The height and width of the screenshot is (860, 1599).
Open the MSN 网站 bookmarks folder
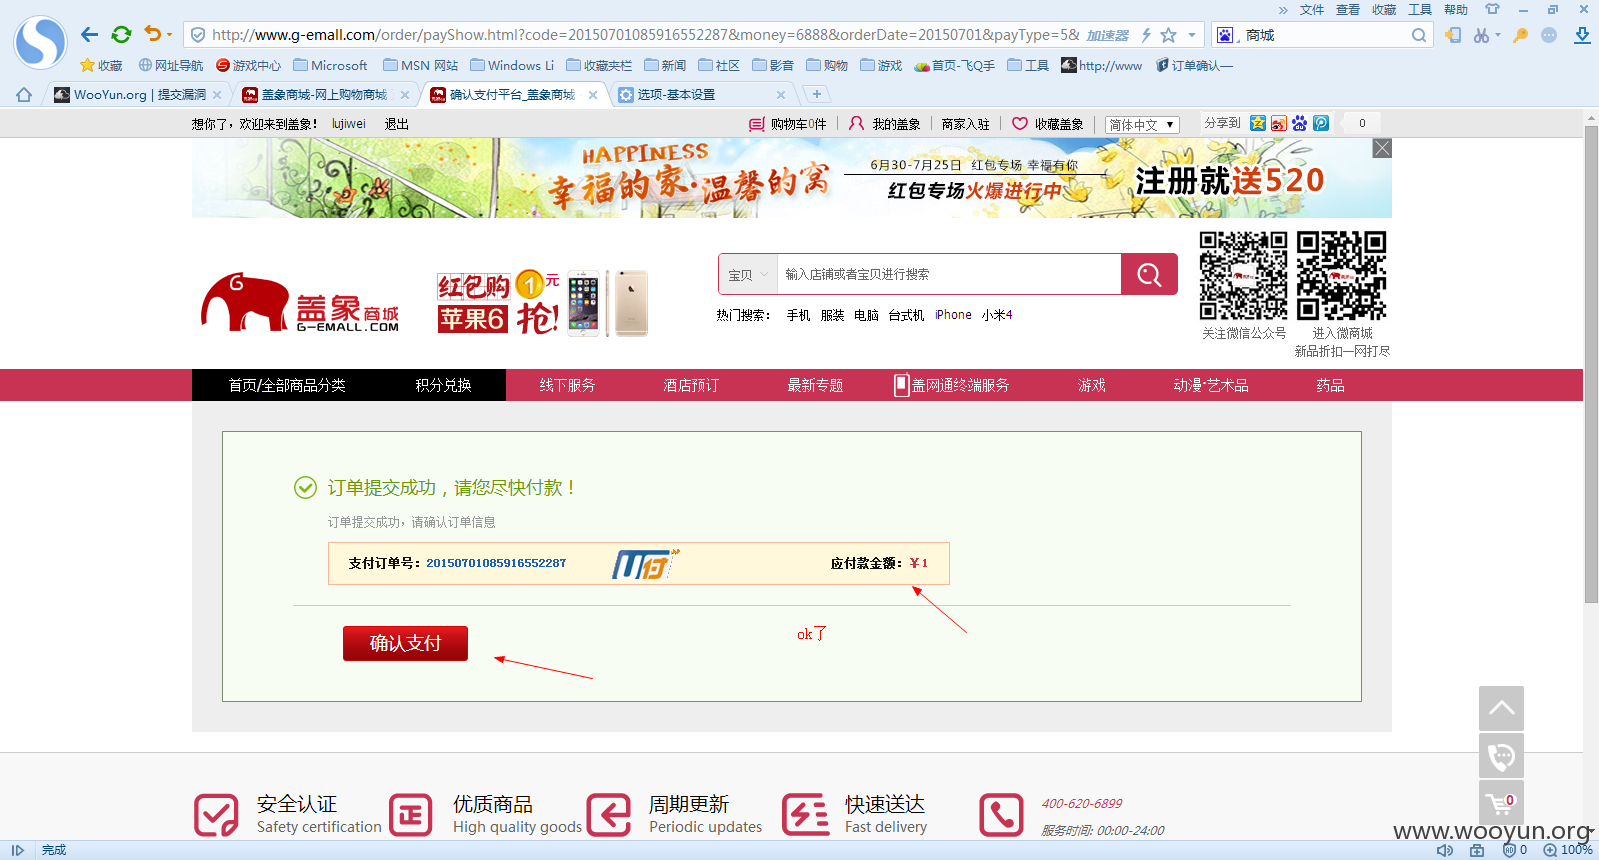421,66
